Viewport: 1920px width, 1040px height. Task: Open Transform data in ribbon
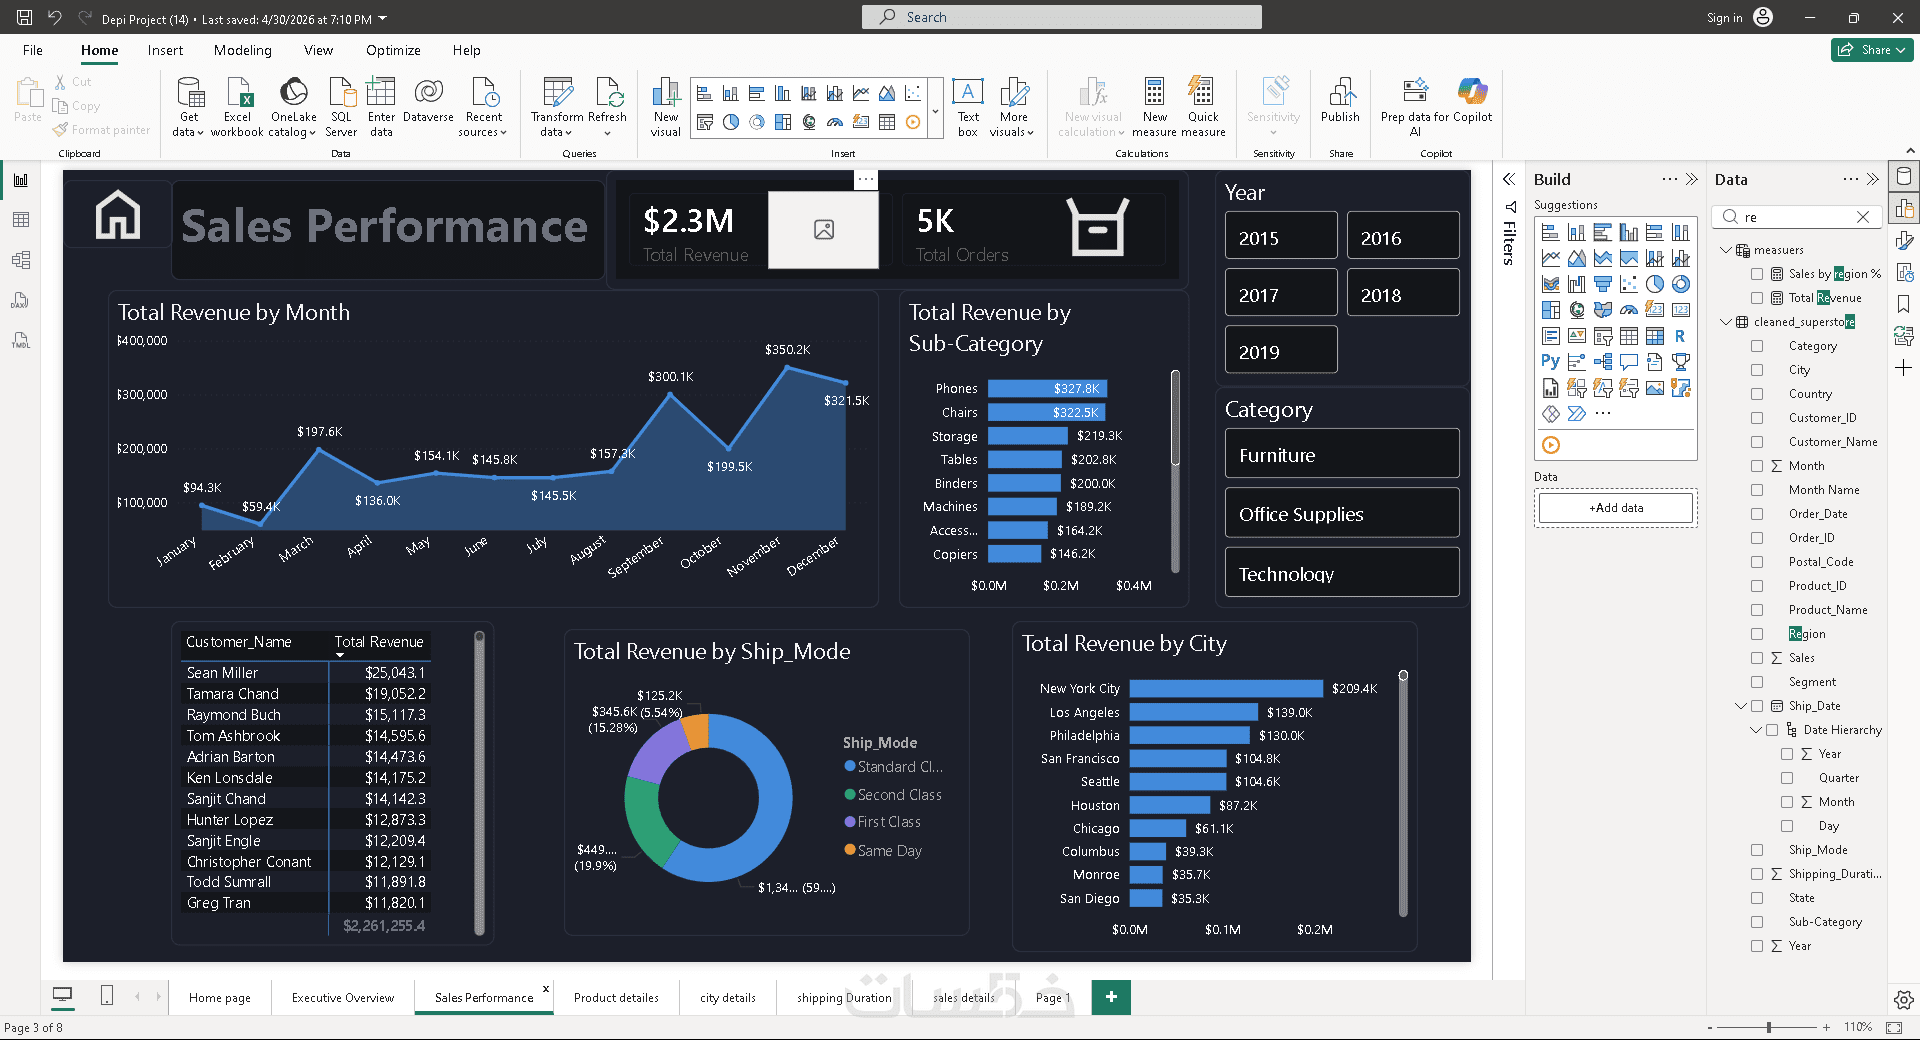coord(557,107)
